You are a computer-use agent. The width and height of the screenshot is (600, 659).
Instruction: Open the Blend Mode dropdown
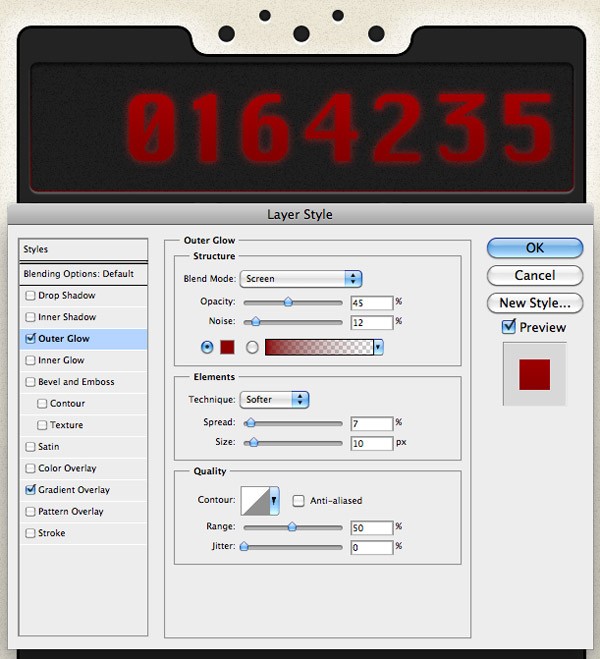(301, 279)
